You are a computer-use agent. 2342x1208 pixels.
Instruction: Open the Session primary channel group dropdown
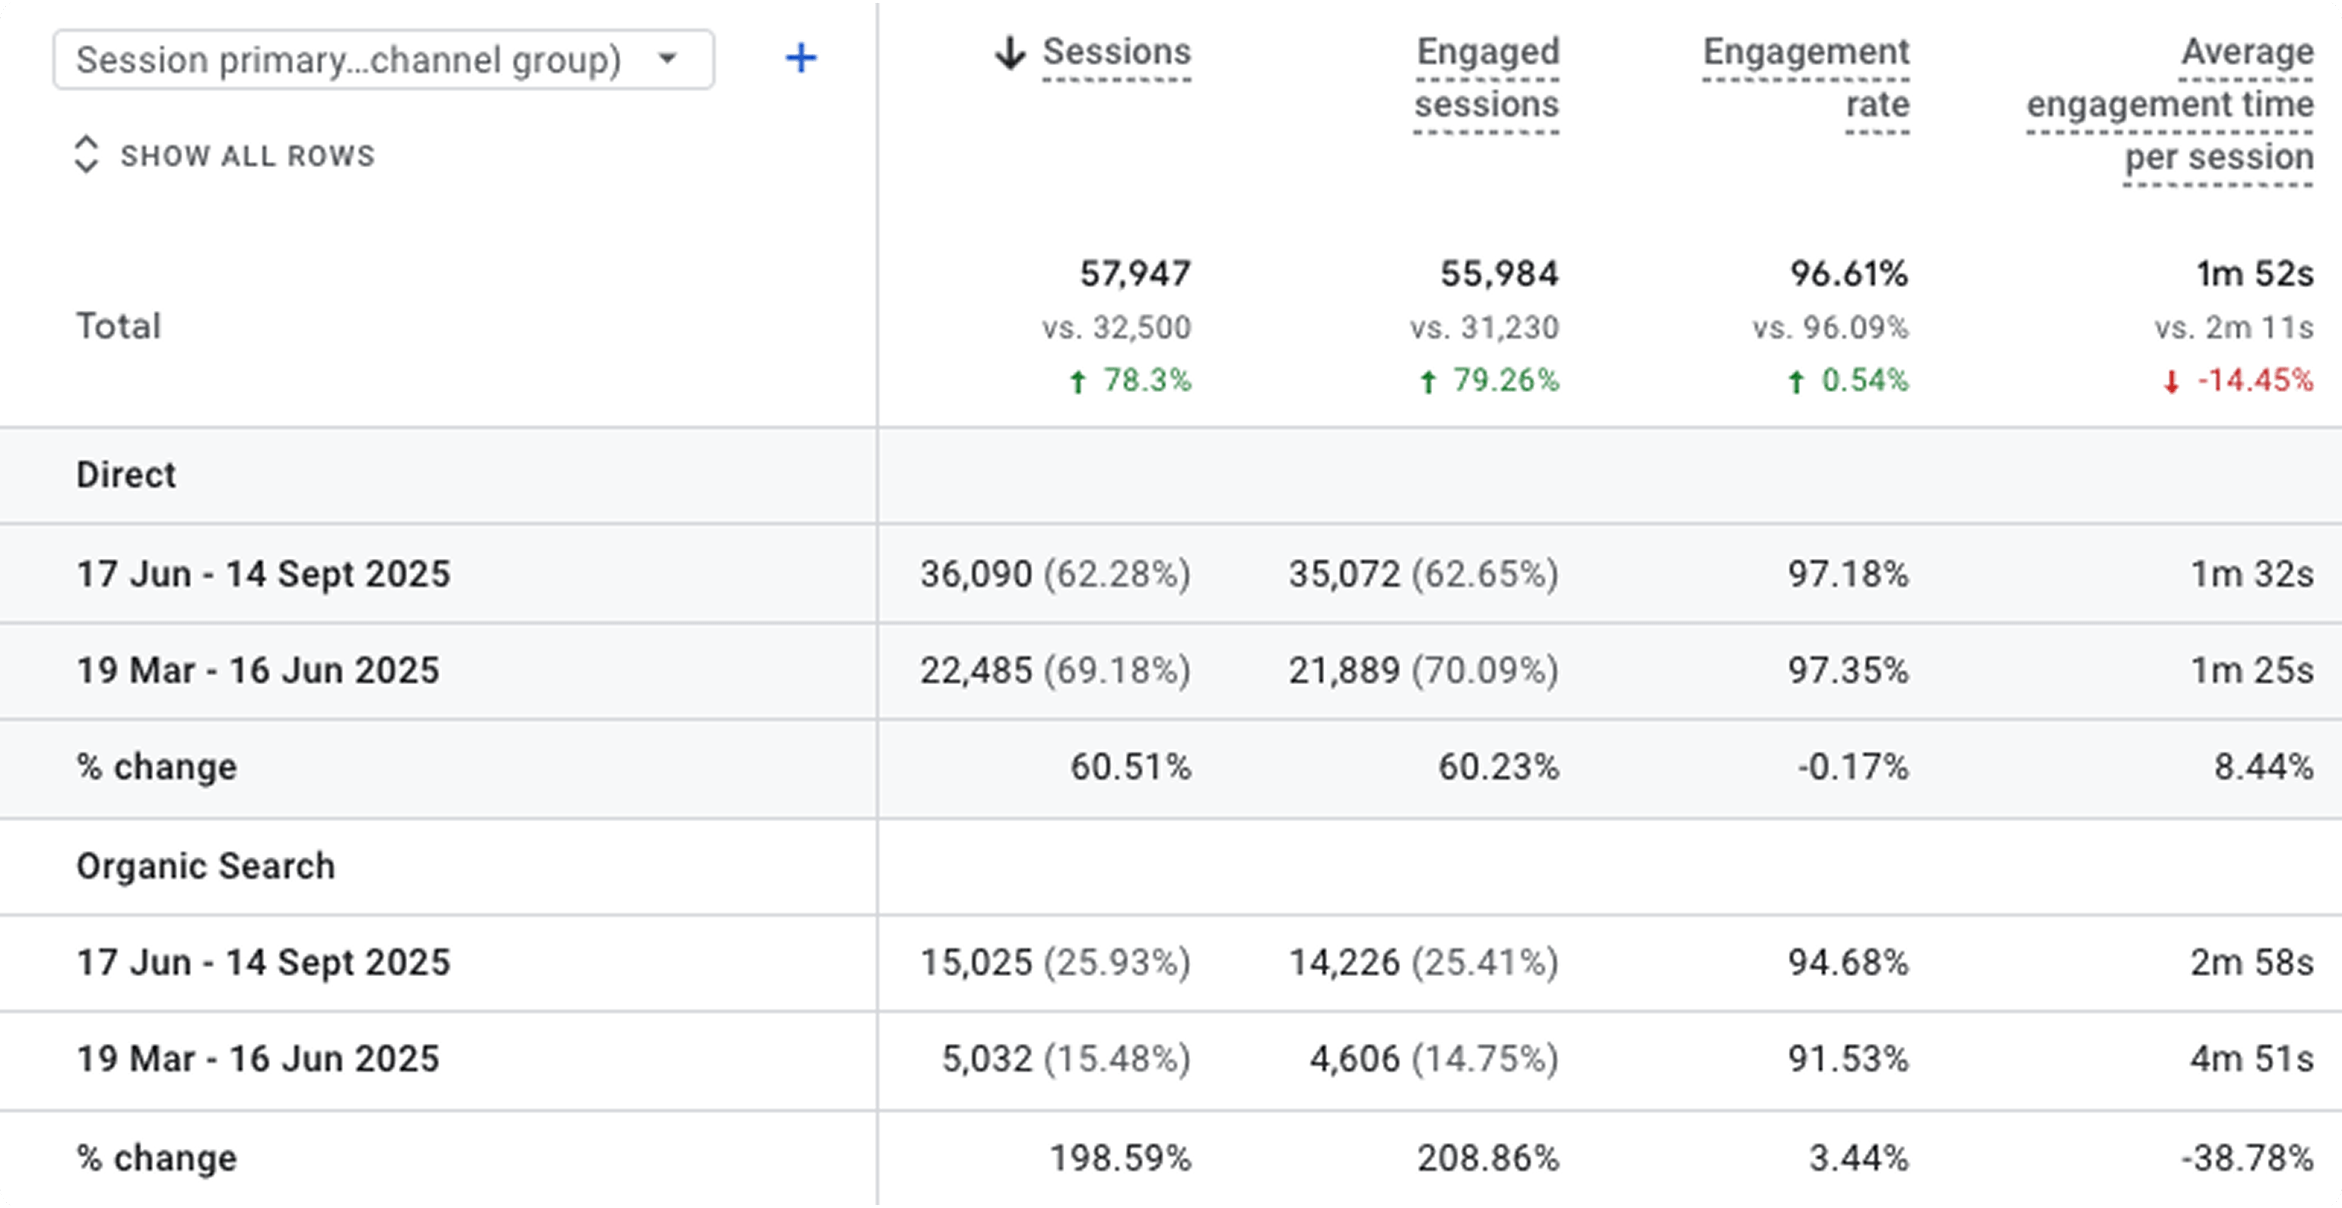(348, 60)
